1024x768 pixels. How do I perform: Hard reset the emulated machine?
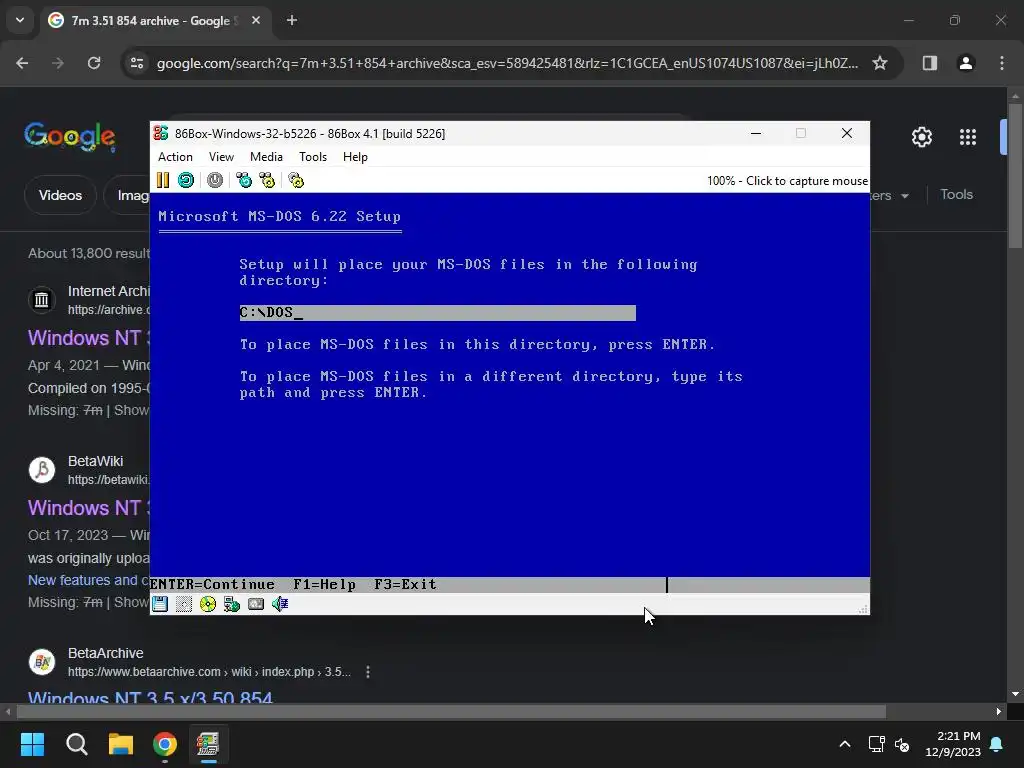pos(186,180)
